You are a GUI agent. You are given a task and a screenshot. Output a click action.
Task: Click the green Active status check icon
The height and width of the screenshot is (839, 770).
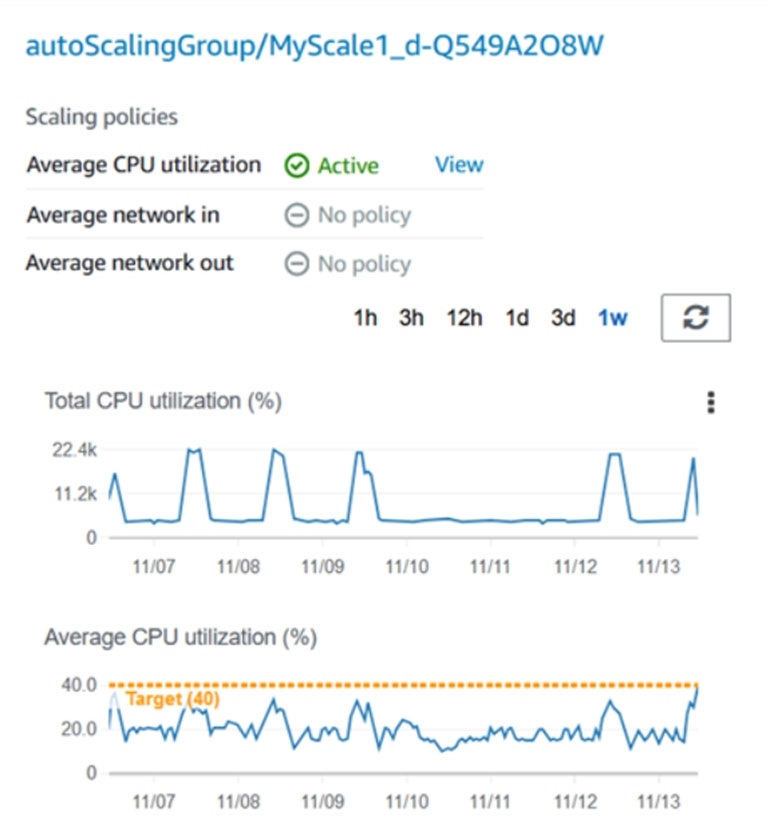(296, 165)
